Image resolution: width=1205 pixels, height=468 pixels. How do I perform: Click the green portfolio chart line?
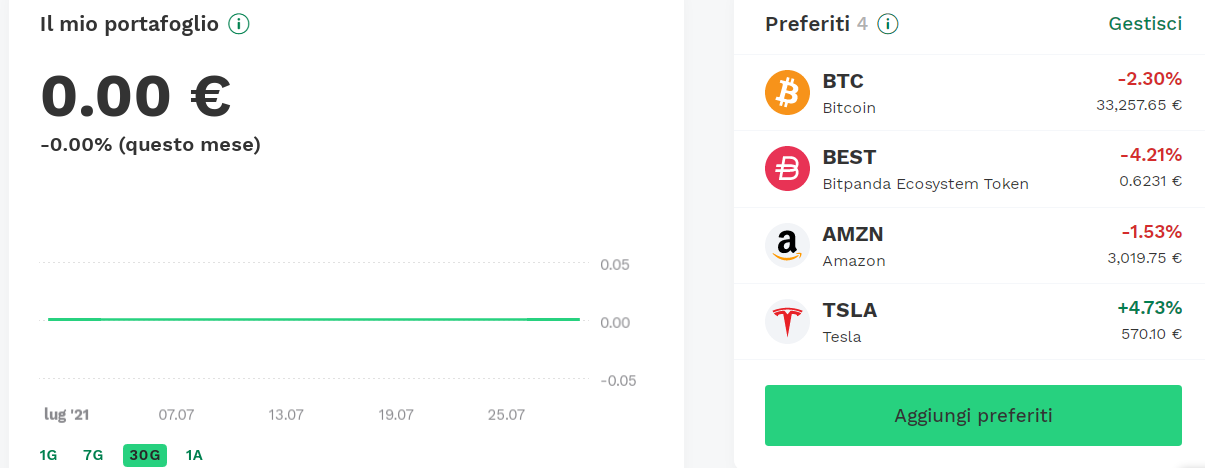313,319
